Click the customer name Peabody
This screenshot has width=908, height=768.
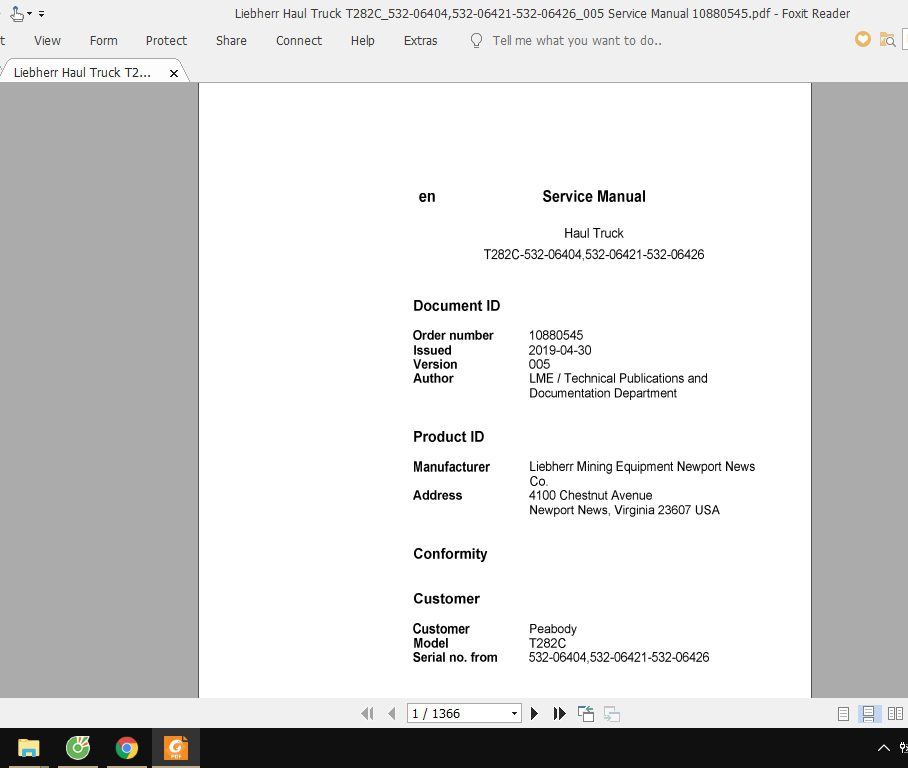coord(553,629)
